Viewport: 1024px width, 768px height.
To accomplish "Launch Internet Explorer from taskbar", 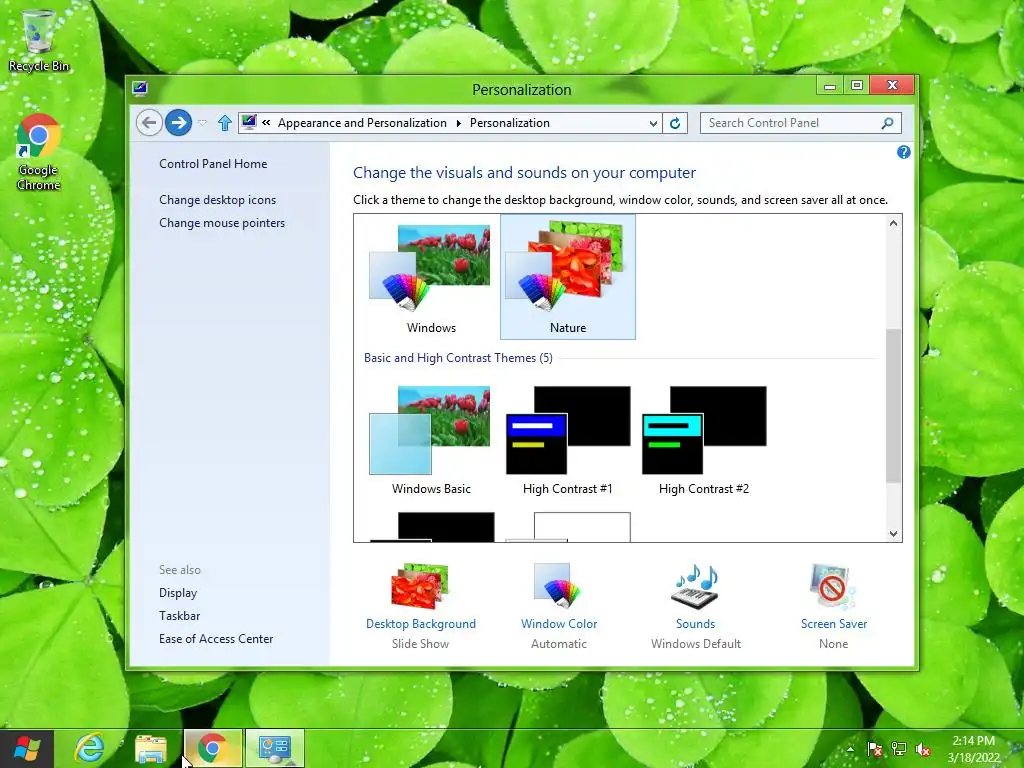I will (89, 748).
